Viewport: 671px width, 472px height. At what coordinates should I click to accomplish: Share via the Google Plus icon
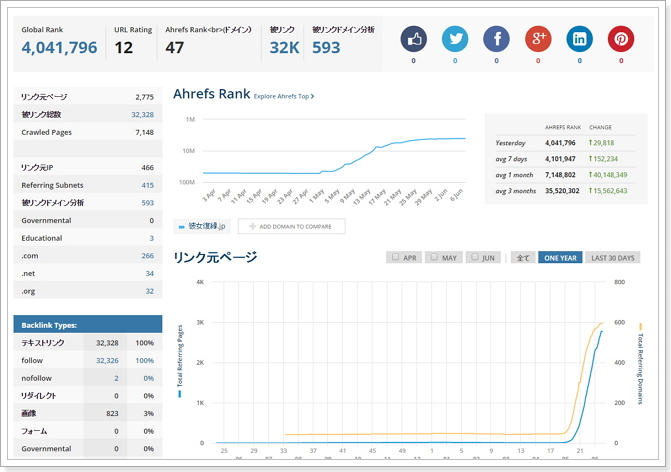(538, 39)
